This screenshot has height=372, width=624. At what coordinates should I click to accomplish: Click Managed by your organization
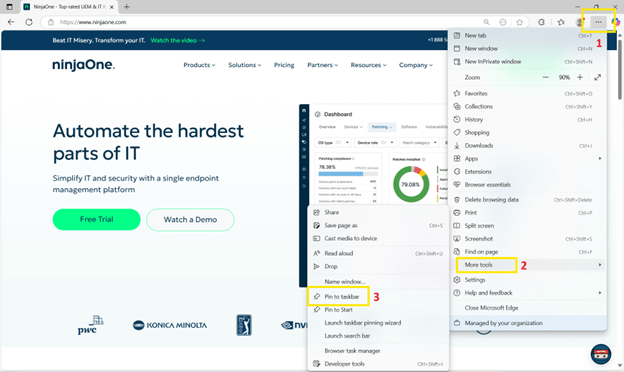528,323
